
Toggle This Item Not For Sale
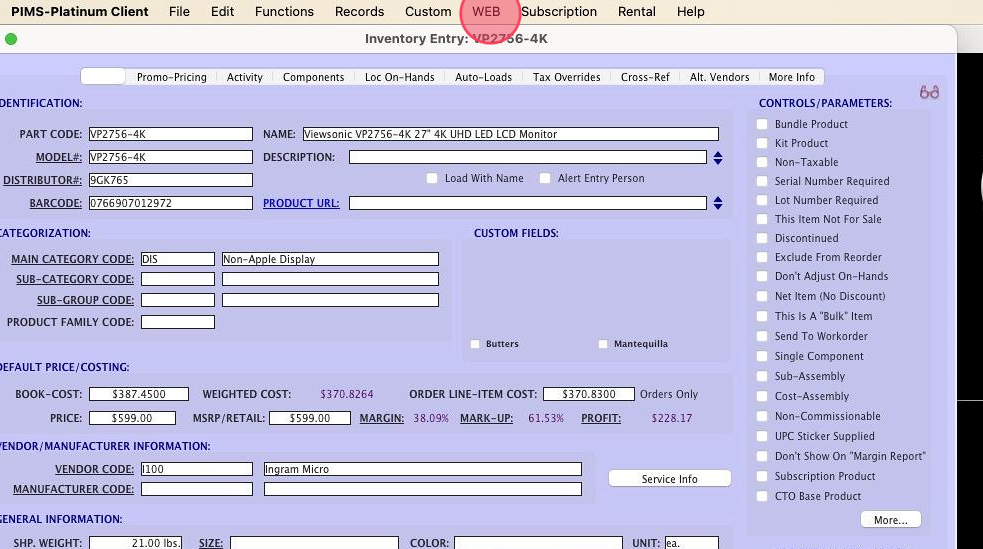pos(762,219)
